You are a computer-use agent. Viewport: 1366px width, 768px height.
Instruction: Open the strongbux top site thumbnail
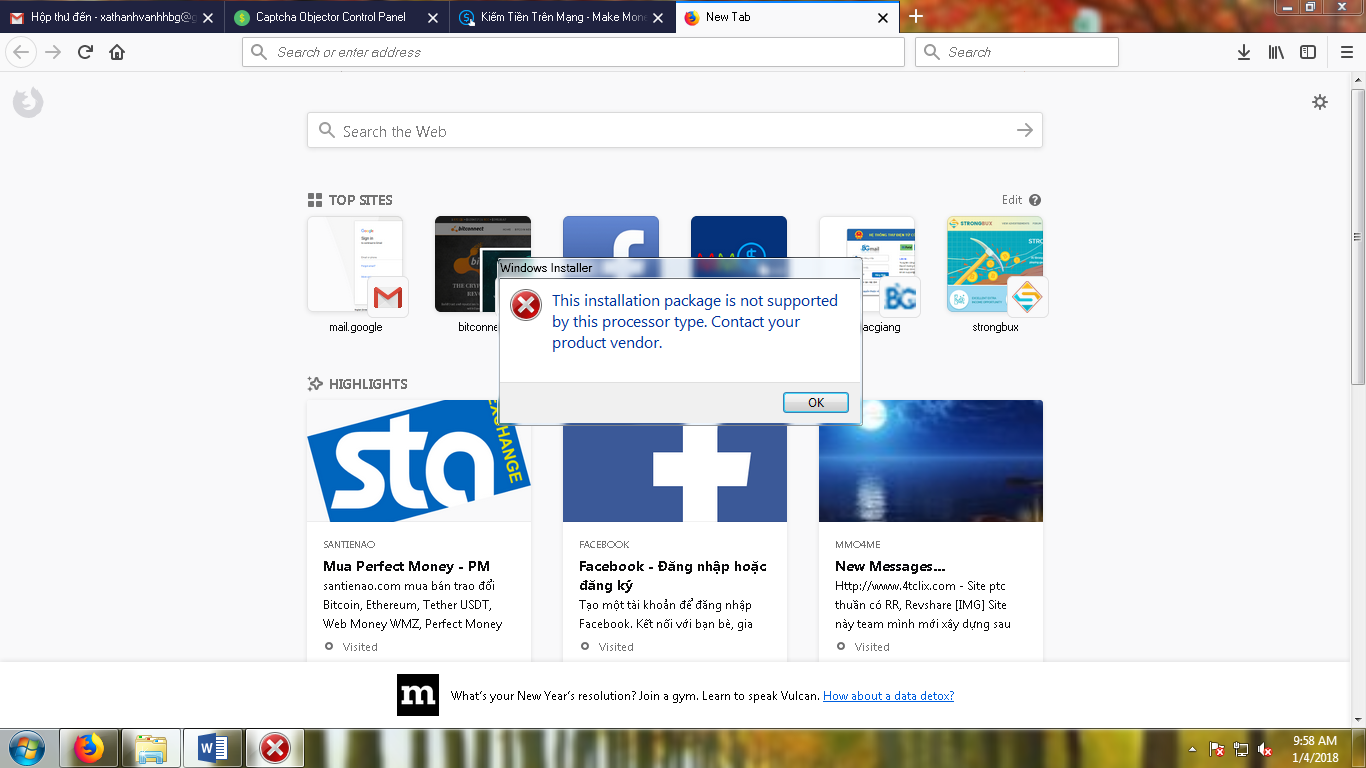994,265
